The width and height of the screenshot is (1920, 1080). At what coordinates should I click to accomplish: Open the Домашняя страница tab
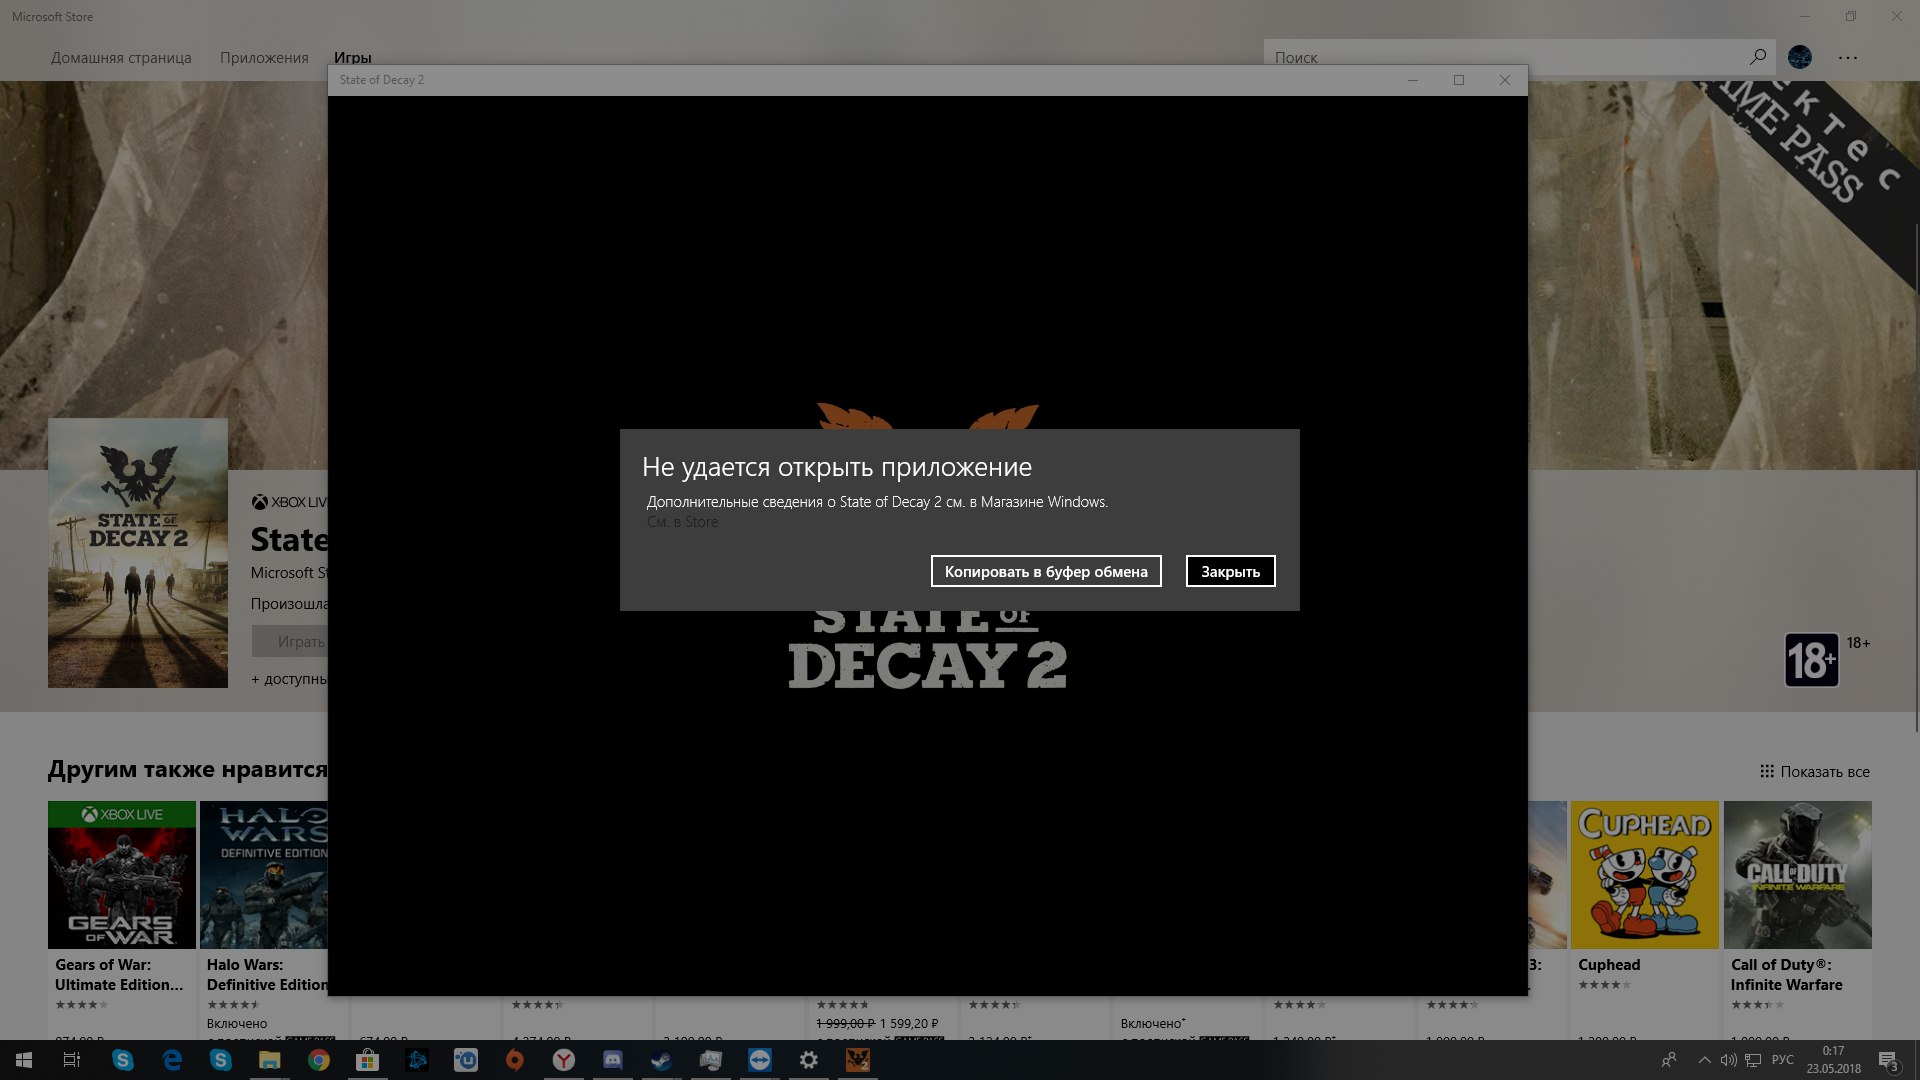coord(121,58)
